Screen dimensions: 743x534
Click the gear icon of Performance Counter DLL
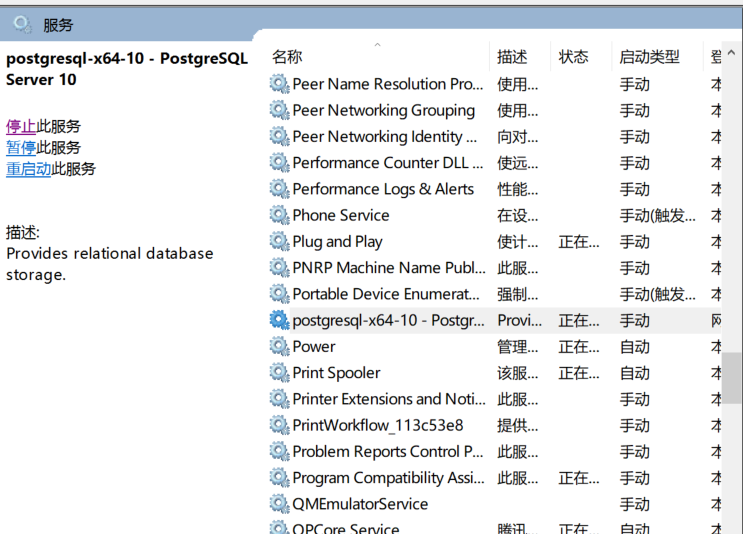click(x=280, y=163)
